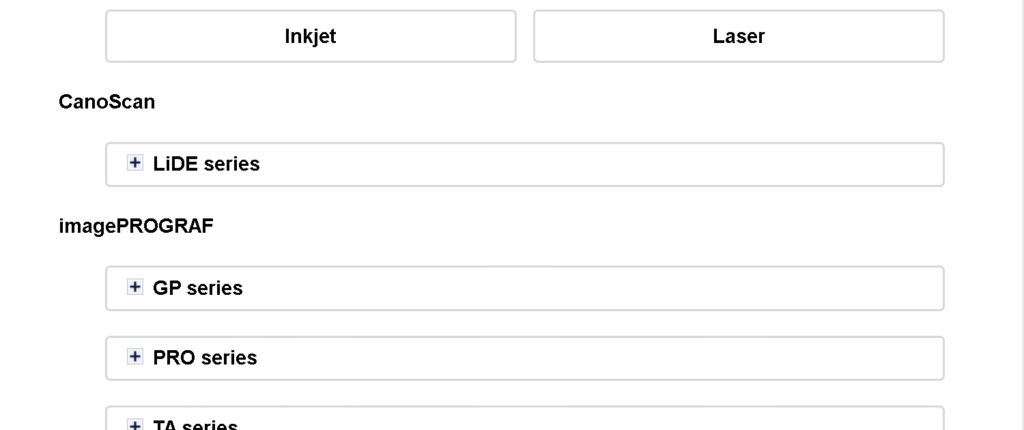The height and width of the screenshot is (430, 1024).
Task: Select the Laser printer category
Action: click(x=738, y=36)
